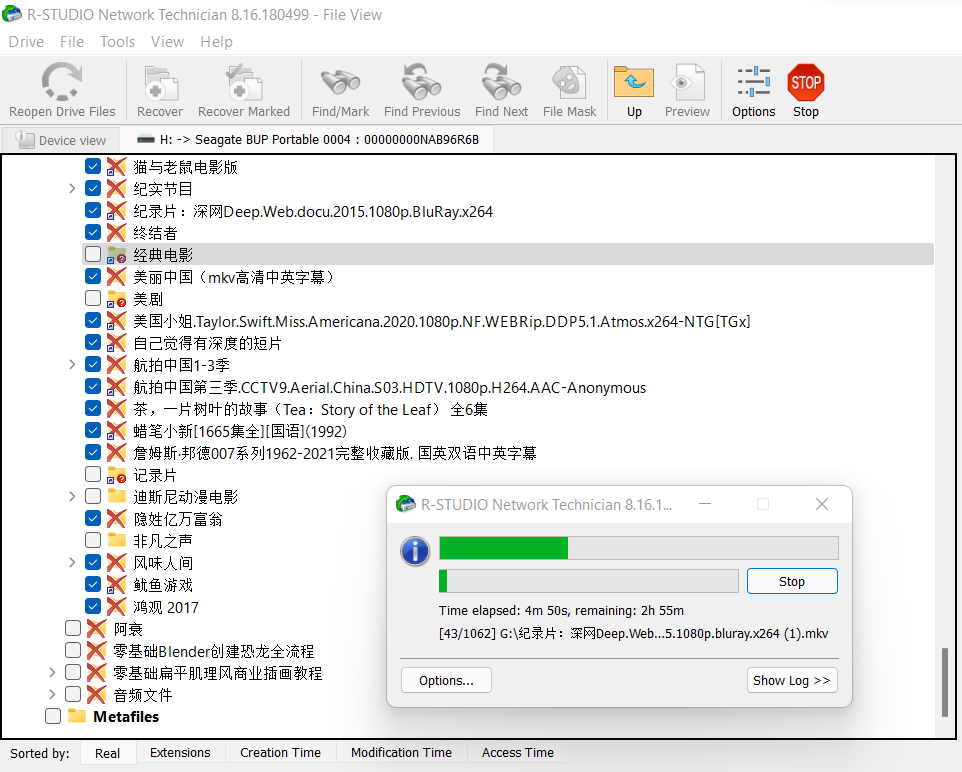
Task: Click the Metafiles folder icon
Action: 77,716
